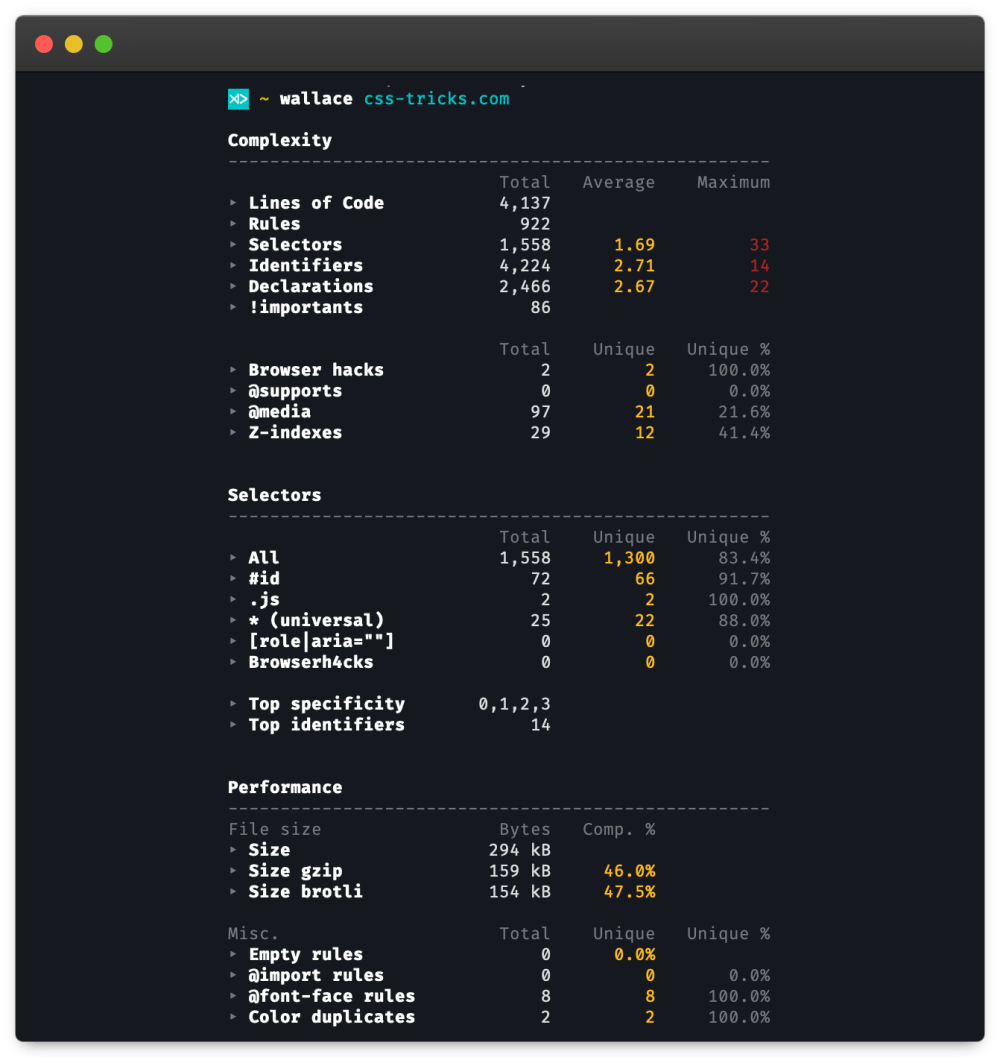The image size is (1000, 1057).
Task: Click the Performance section heading
Action: 285,787
